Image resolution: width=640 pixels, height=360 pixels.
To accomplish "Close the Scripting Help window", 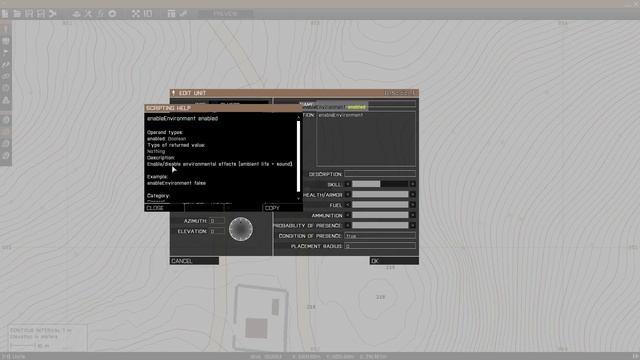I will pyautogui.click(x=164, y=208).
